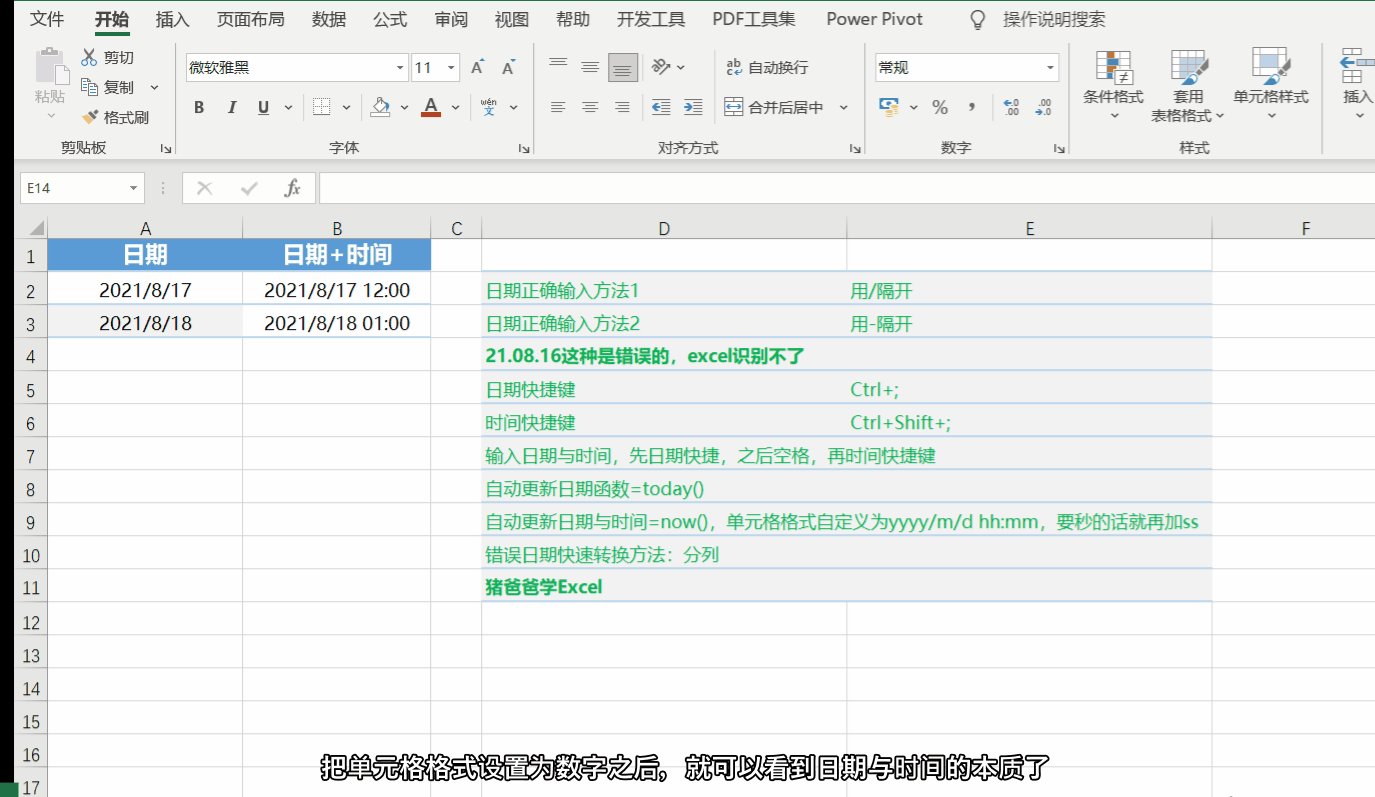This screenshot has height=797, width=1375.
Task: Open Format as Table (套用表格格式)
Action: click(1189, 84)
